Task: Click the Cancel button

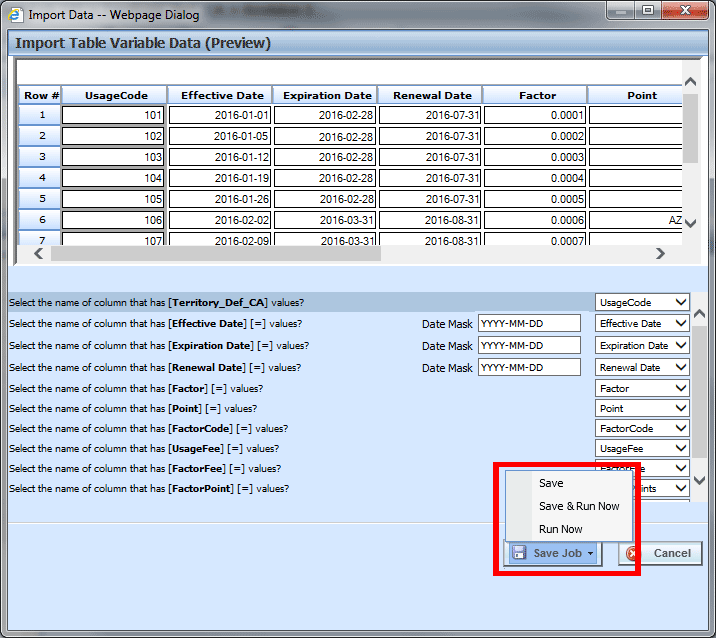Action: 660,553
